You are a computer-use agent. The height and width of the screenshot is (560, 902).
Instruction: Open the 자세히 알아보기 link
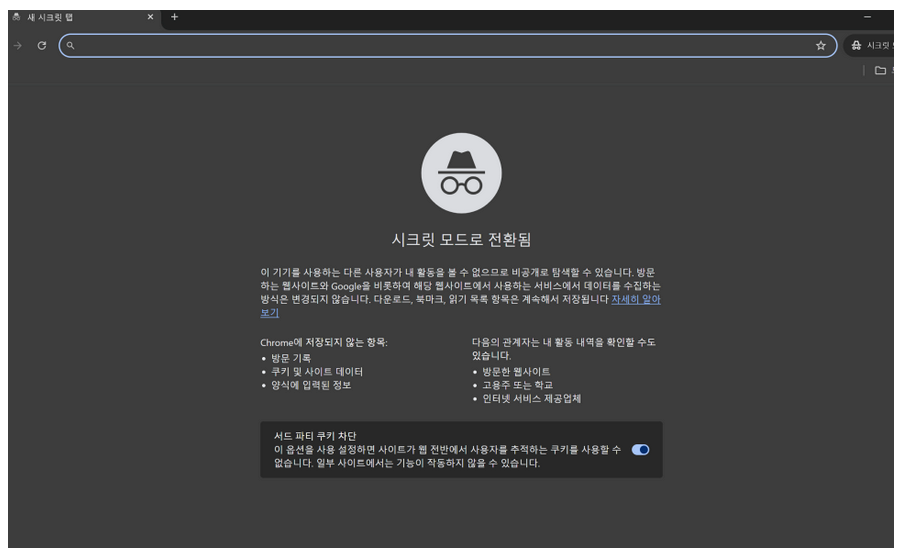(x=636, y=299)
